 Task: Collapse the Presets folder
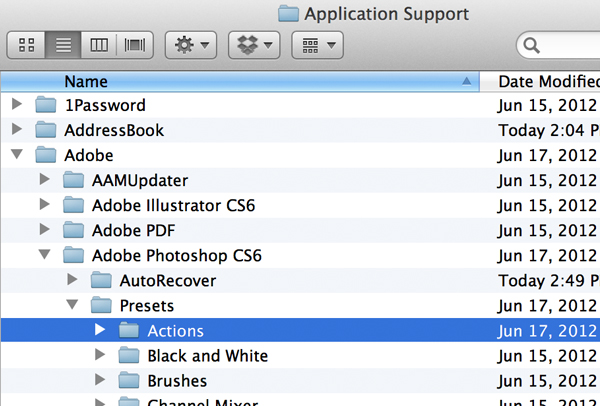72,305
